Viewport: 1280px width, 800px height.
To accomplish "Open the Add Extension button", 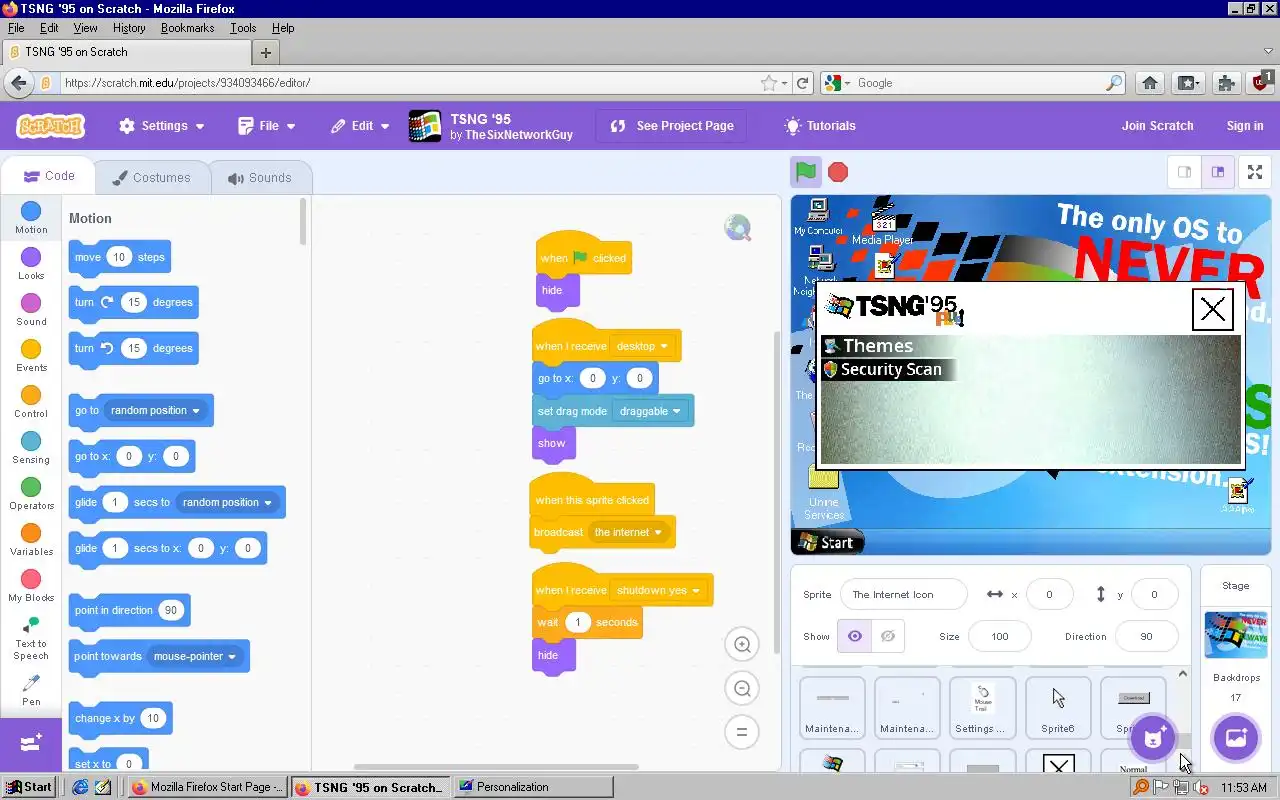I will [31, 743].
